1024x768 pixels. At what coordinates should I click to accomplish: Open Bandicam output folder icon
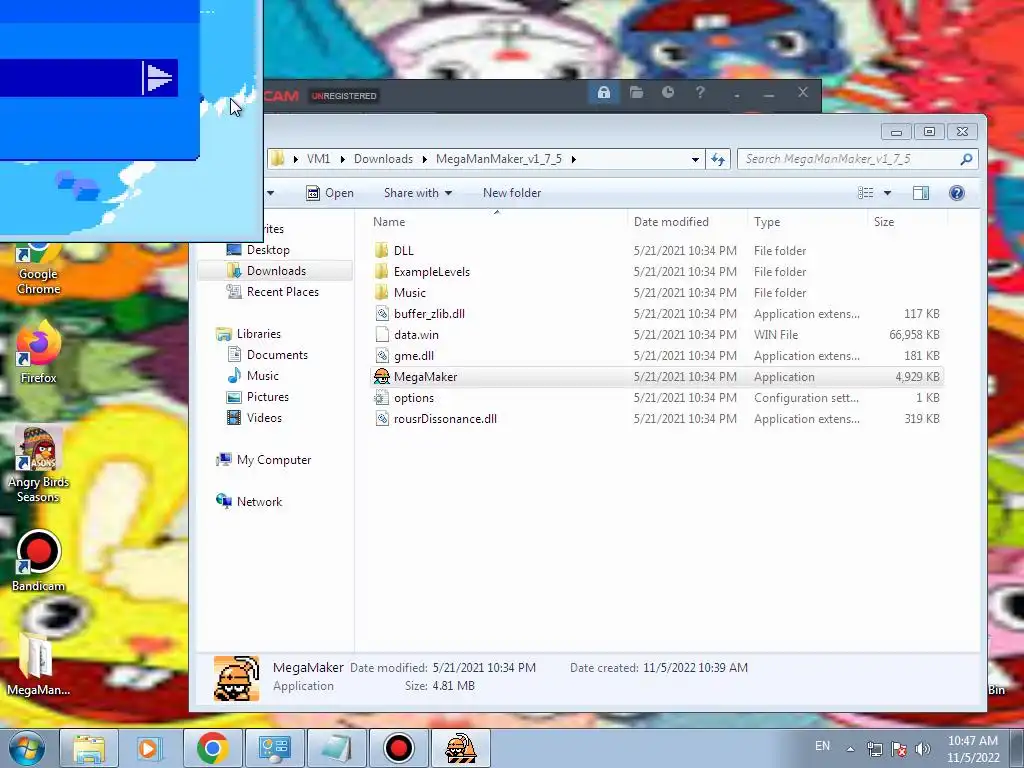636,93
